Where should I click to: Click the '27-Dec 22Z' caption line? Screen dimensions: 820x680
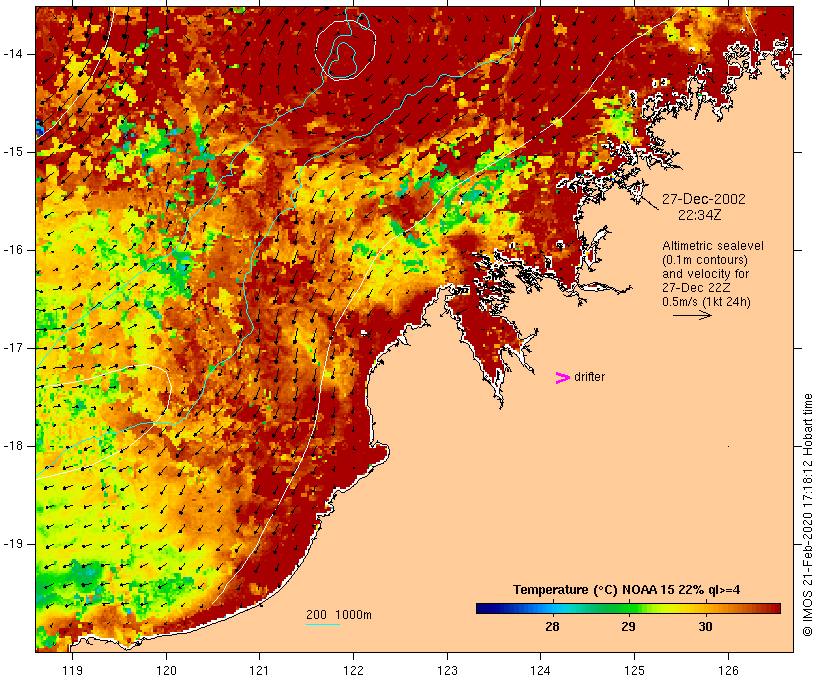(x=696, y=288)
